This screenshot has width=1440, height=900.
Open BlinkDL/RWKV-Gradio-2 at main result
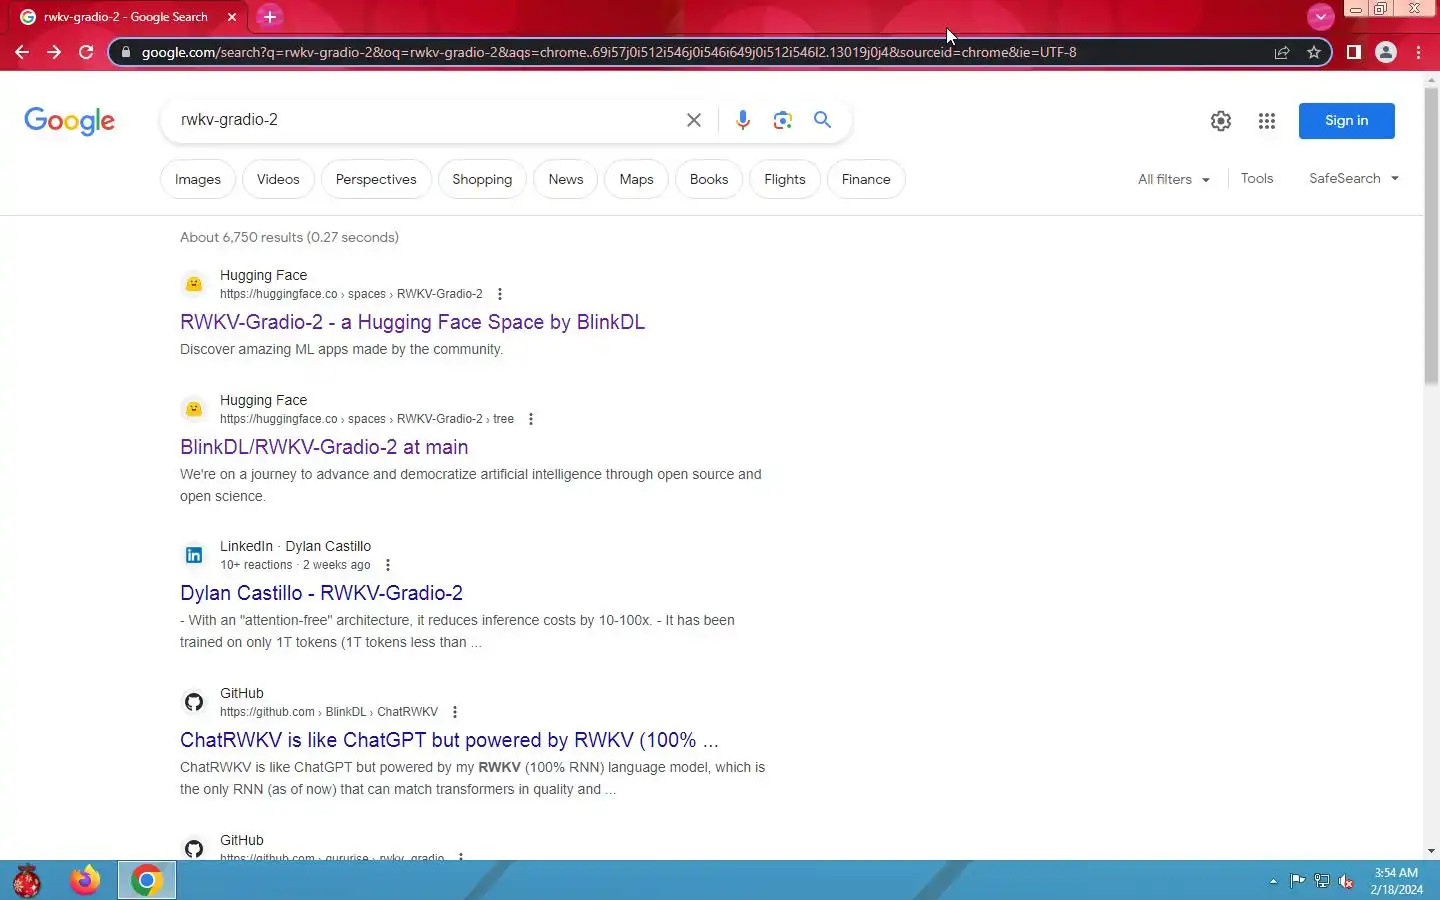point(324,447)
